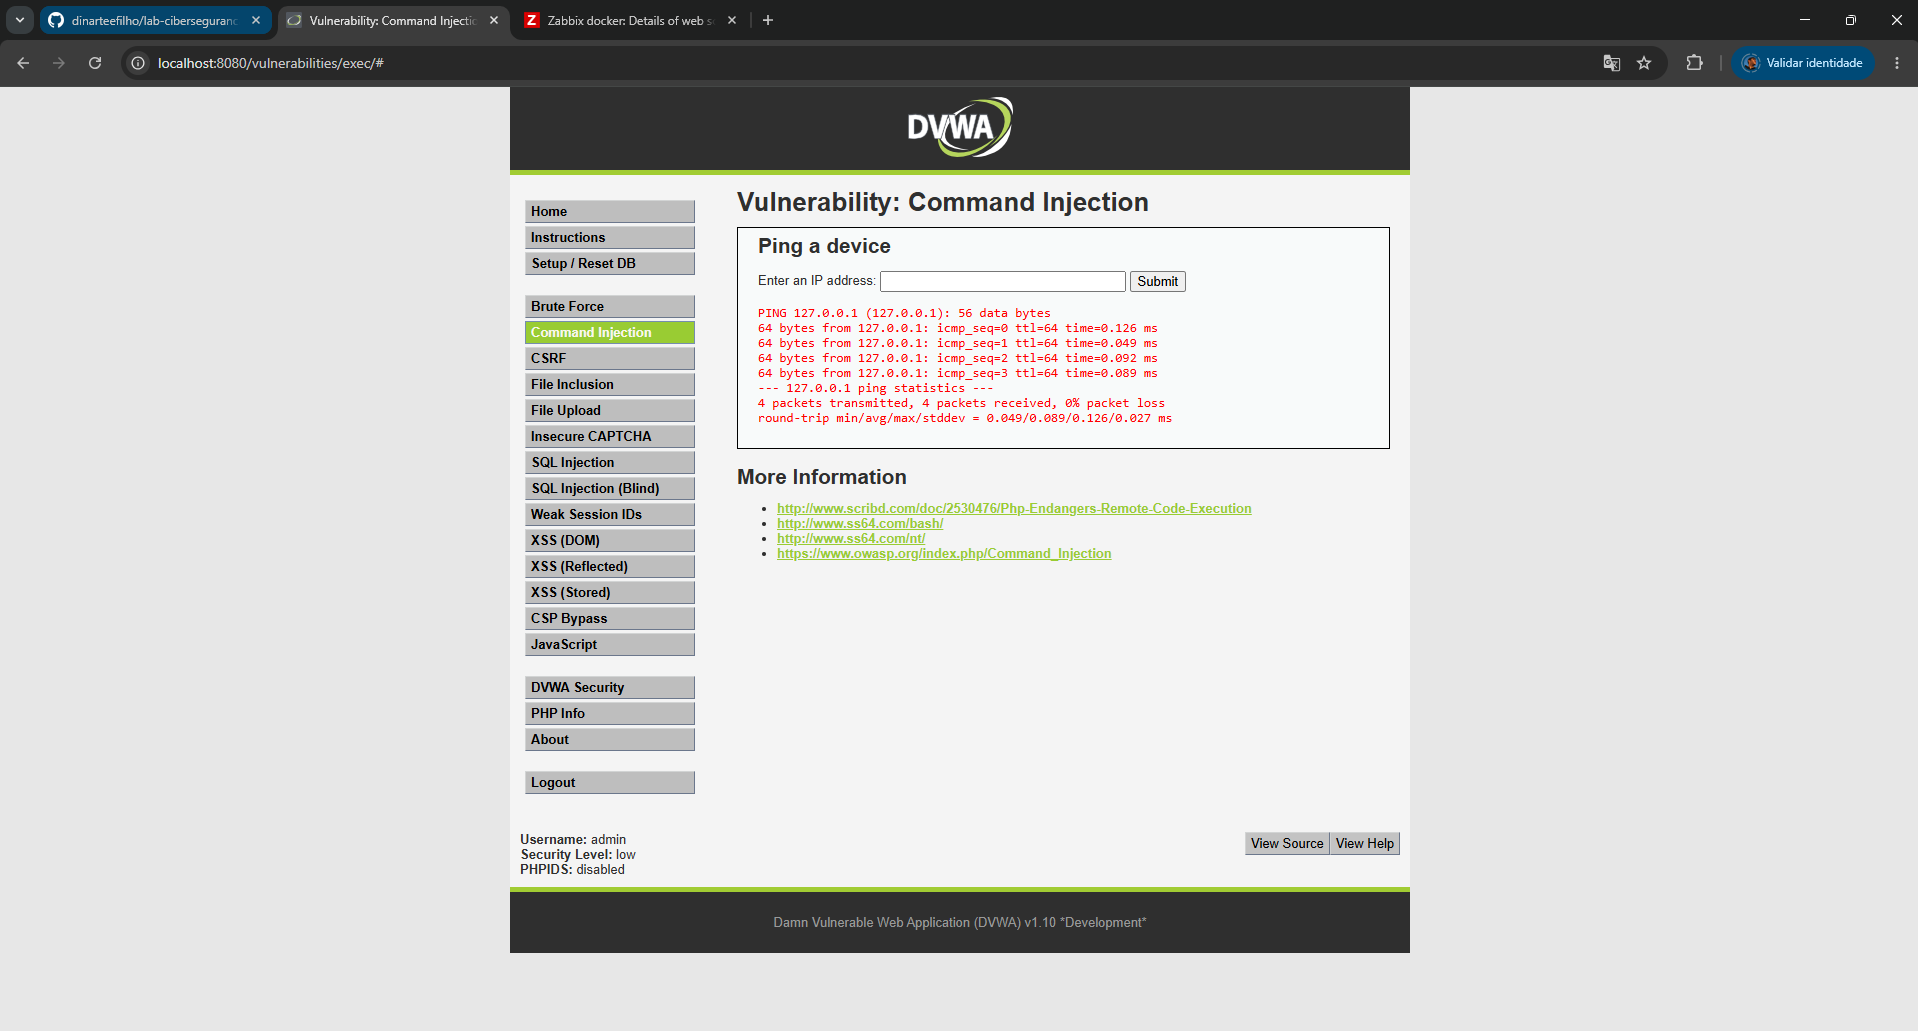Click the browser back arrow
Viewport: 1918px width, 1031px height.
pos(23,63)
